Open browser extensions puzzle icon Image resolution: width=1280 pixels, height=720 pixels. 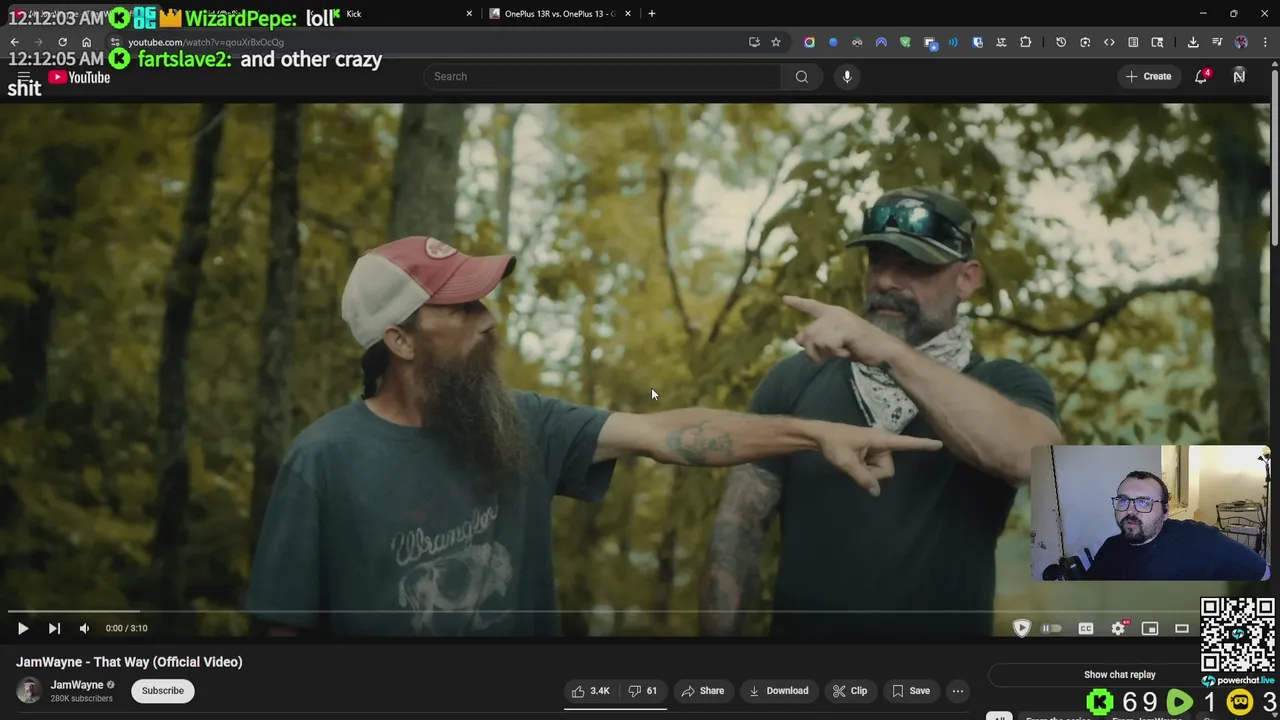1025,42
